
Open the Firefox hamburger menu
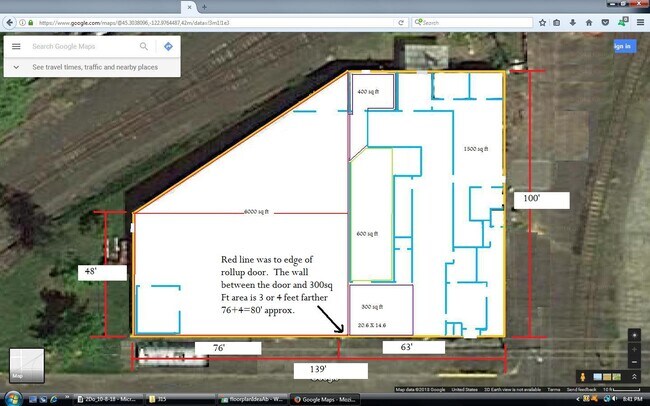640,21
